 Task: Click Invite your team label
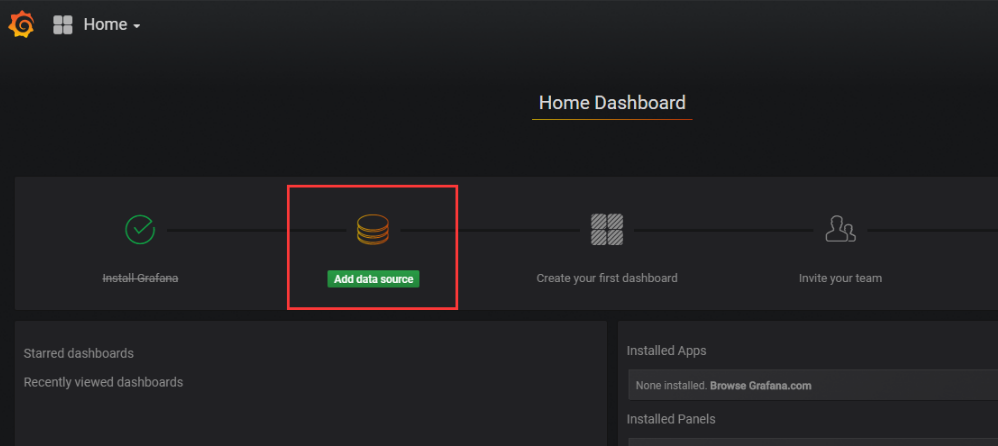pos(840,278)
